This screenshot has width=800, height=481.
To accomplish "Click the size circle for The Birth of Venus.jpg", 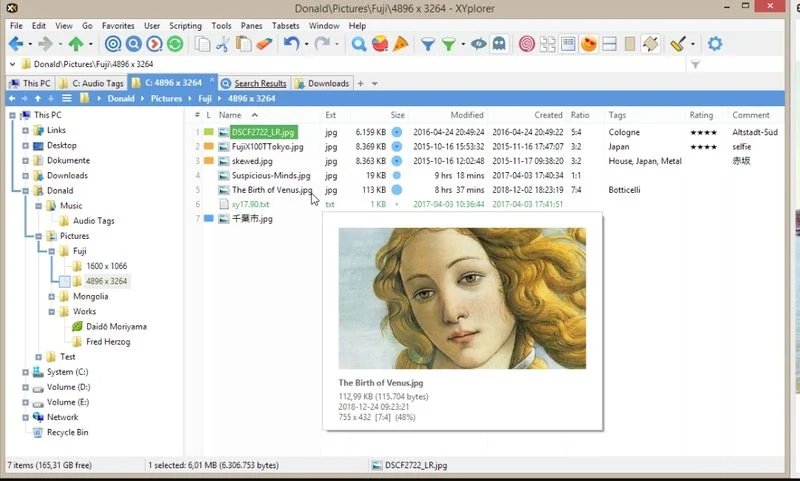I will 396,190.
